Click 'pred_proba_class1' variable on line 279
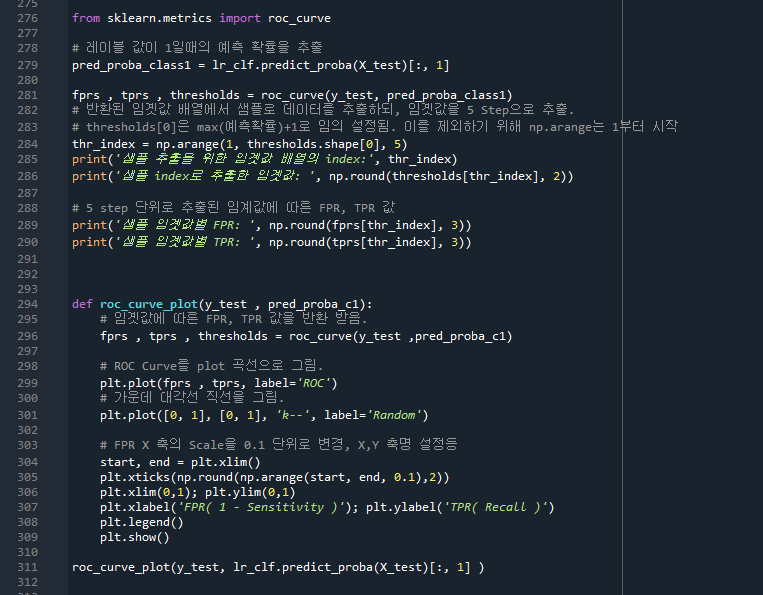 [131, 65]
